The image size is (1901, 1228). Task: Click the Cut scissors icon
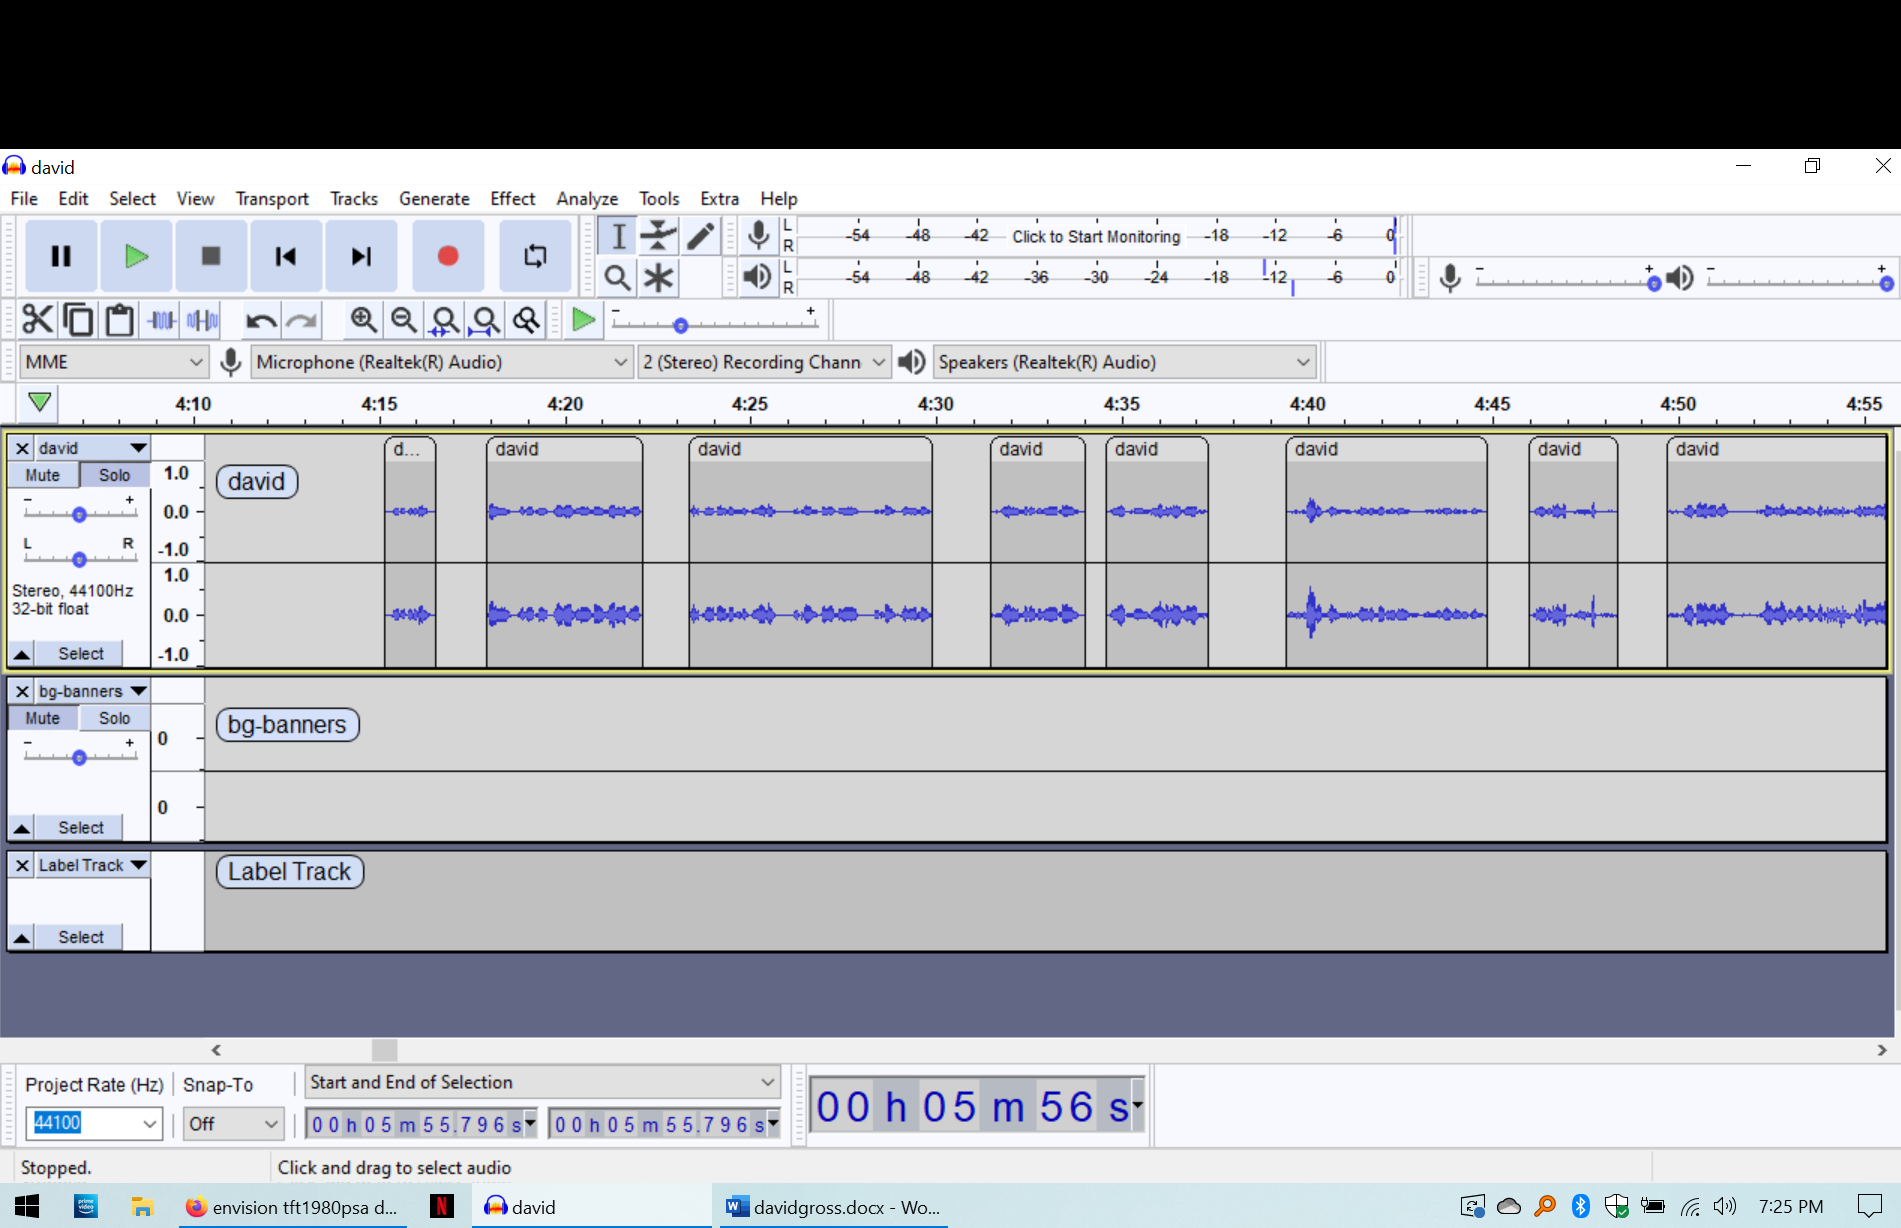(37, 320)
